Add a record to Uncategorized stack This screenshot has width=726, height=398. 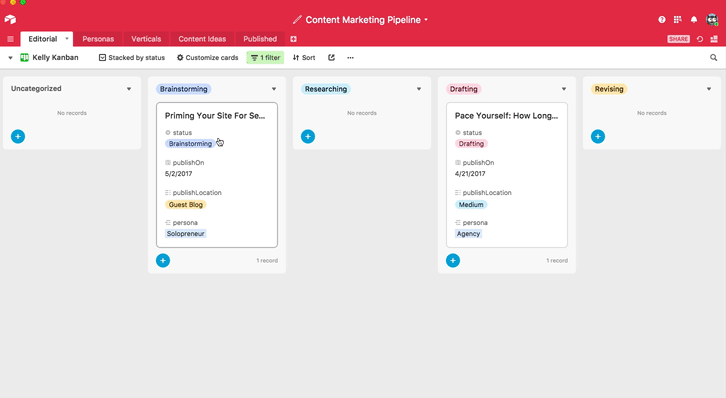[x=18, y=137]
